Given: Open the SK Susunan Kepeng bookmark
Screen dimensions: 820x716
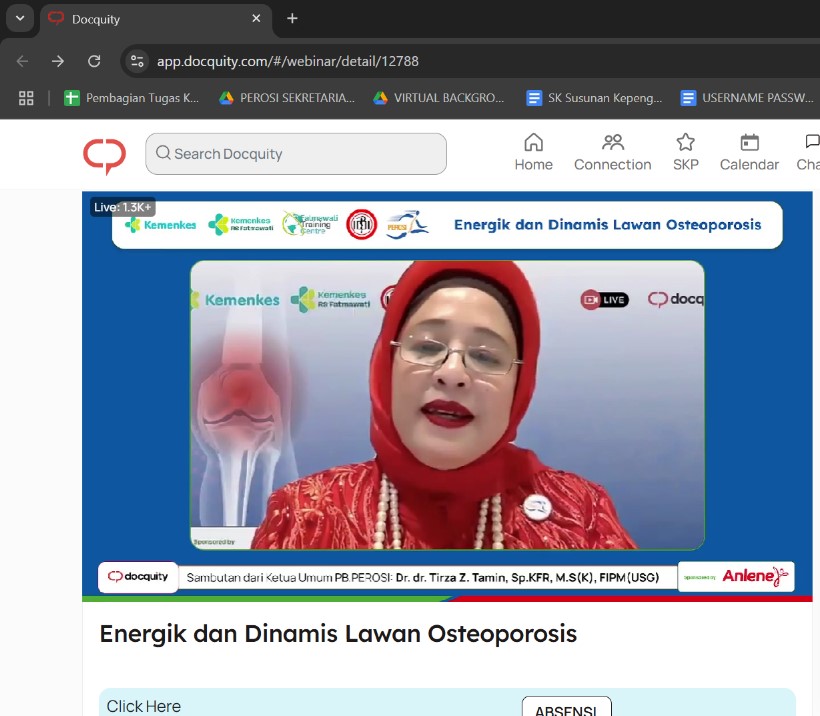Looking at the screenshot, I should 595,98.
